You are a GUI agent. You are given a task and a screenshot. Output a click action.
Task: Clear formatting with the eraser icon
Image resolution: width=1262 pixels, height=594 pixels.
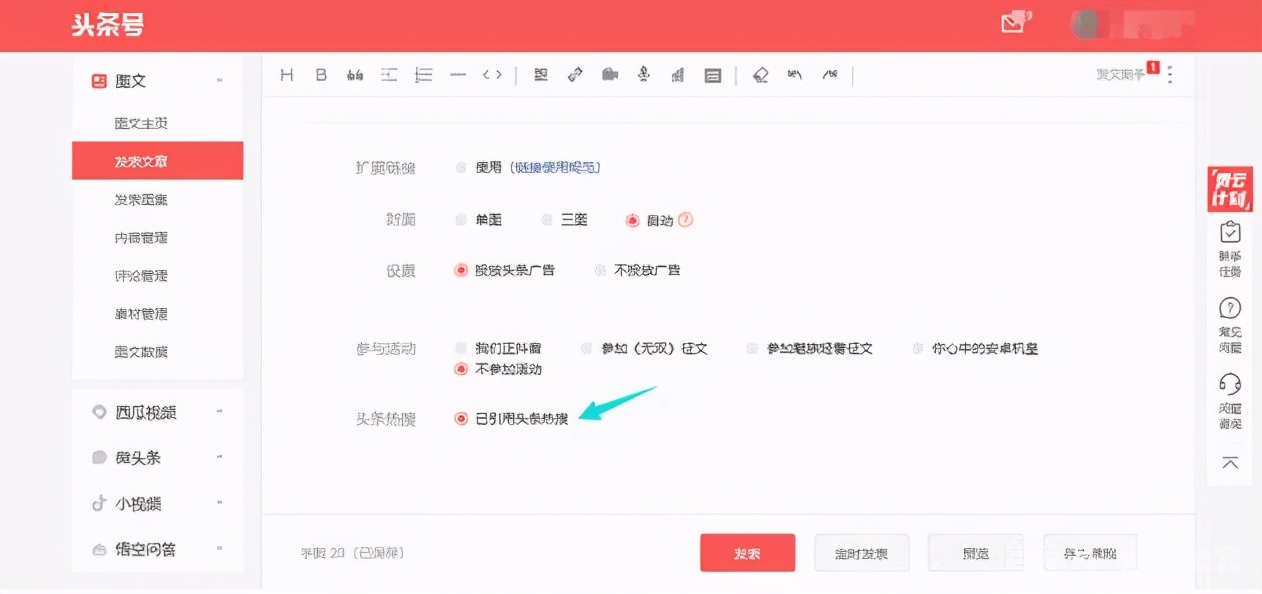pos(761,74)
